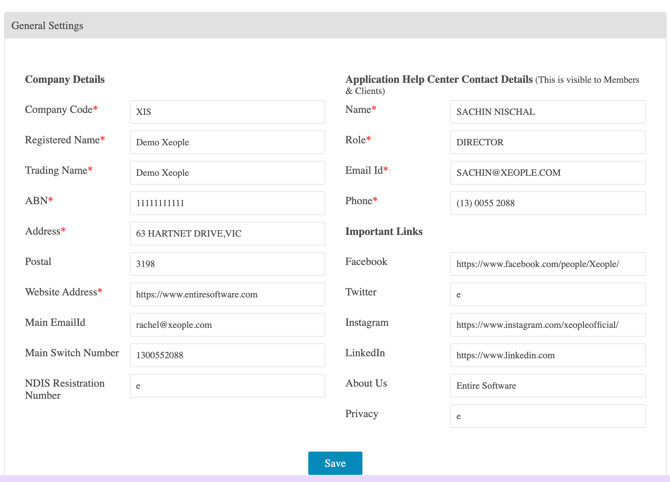Focus the Instagram URL field
This screenshot has height=482, width=670.
point(547,325)
